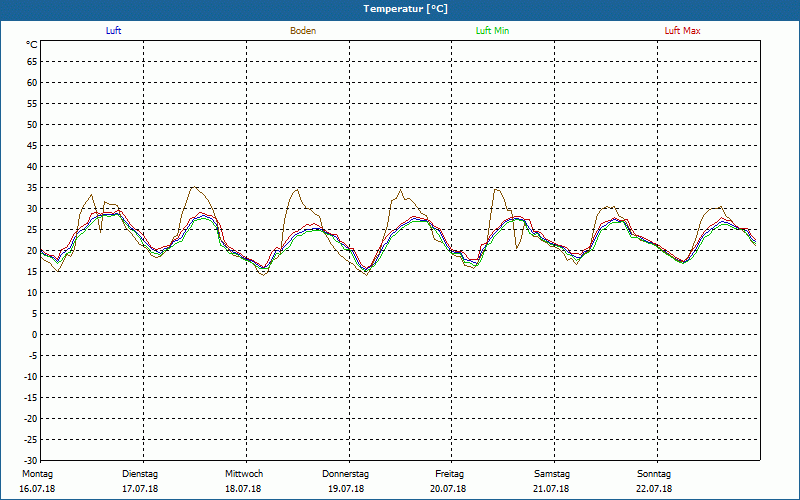Click the 'Luft Max' legend label
800x500 pixels.
coord(682,31)
